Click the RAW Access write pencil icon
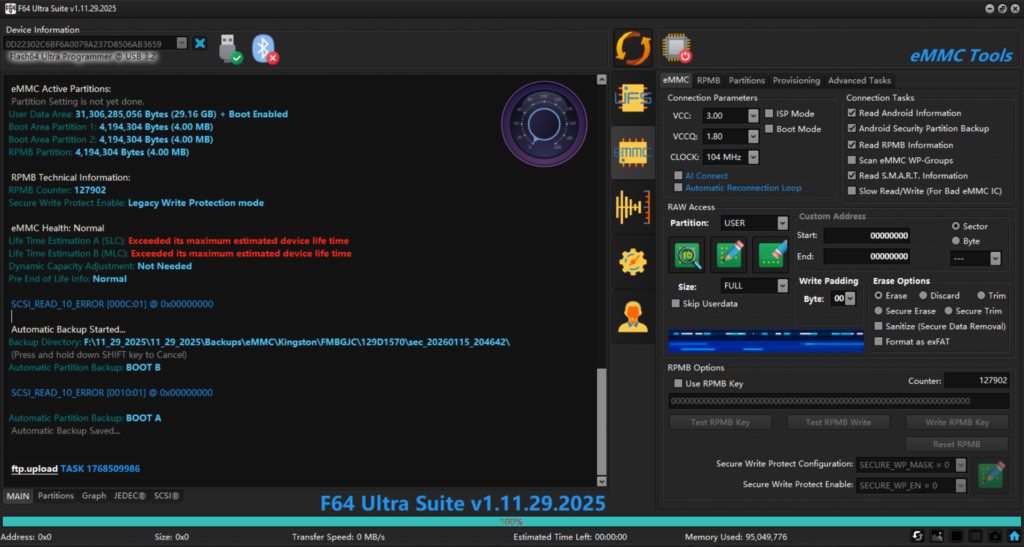The height and width of the screenshot is (547, 1024). [728, 255]
